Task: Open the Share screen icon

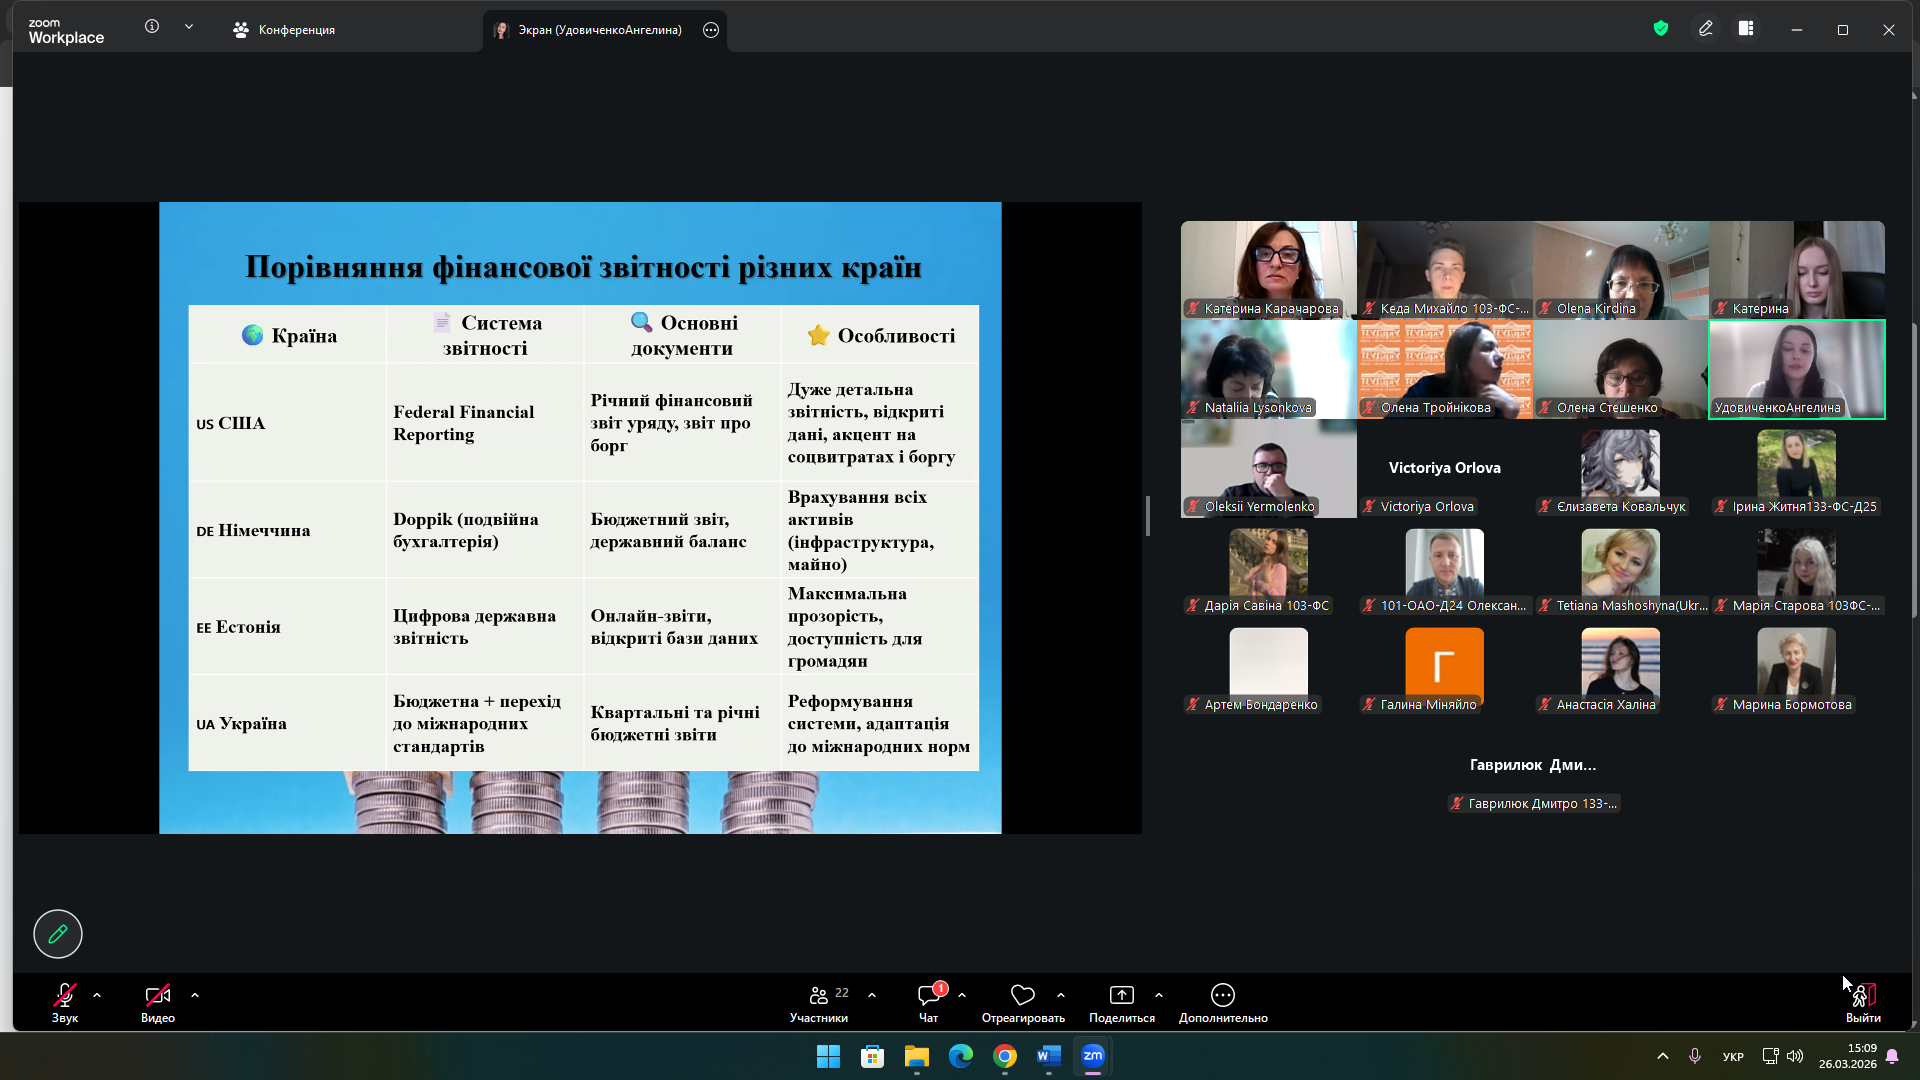Action: (x=1121, y=995)
